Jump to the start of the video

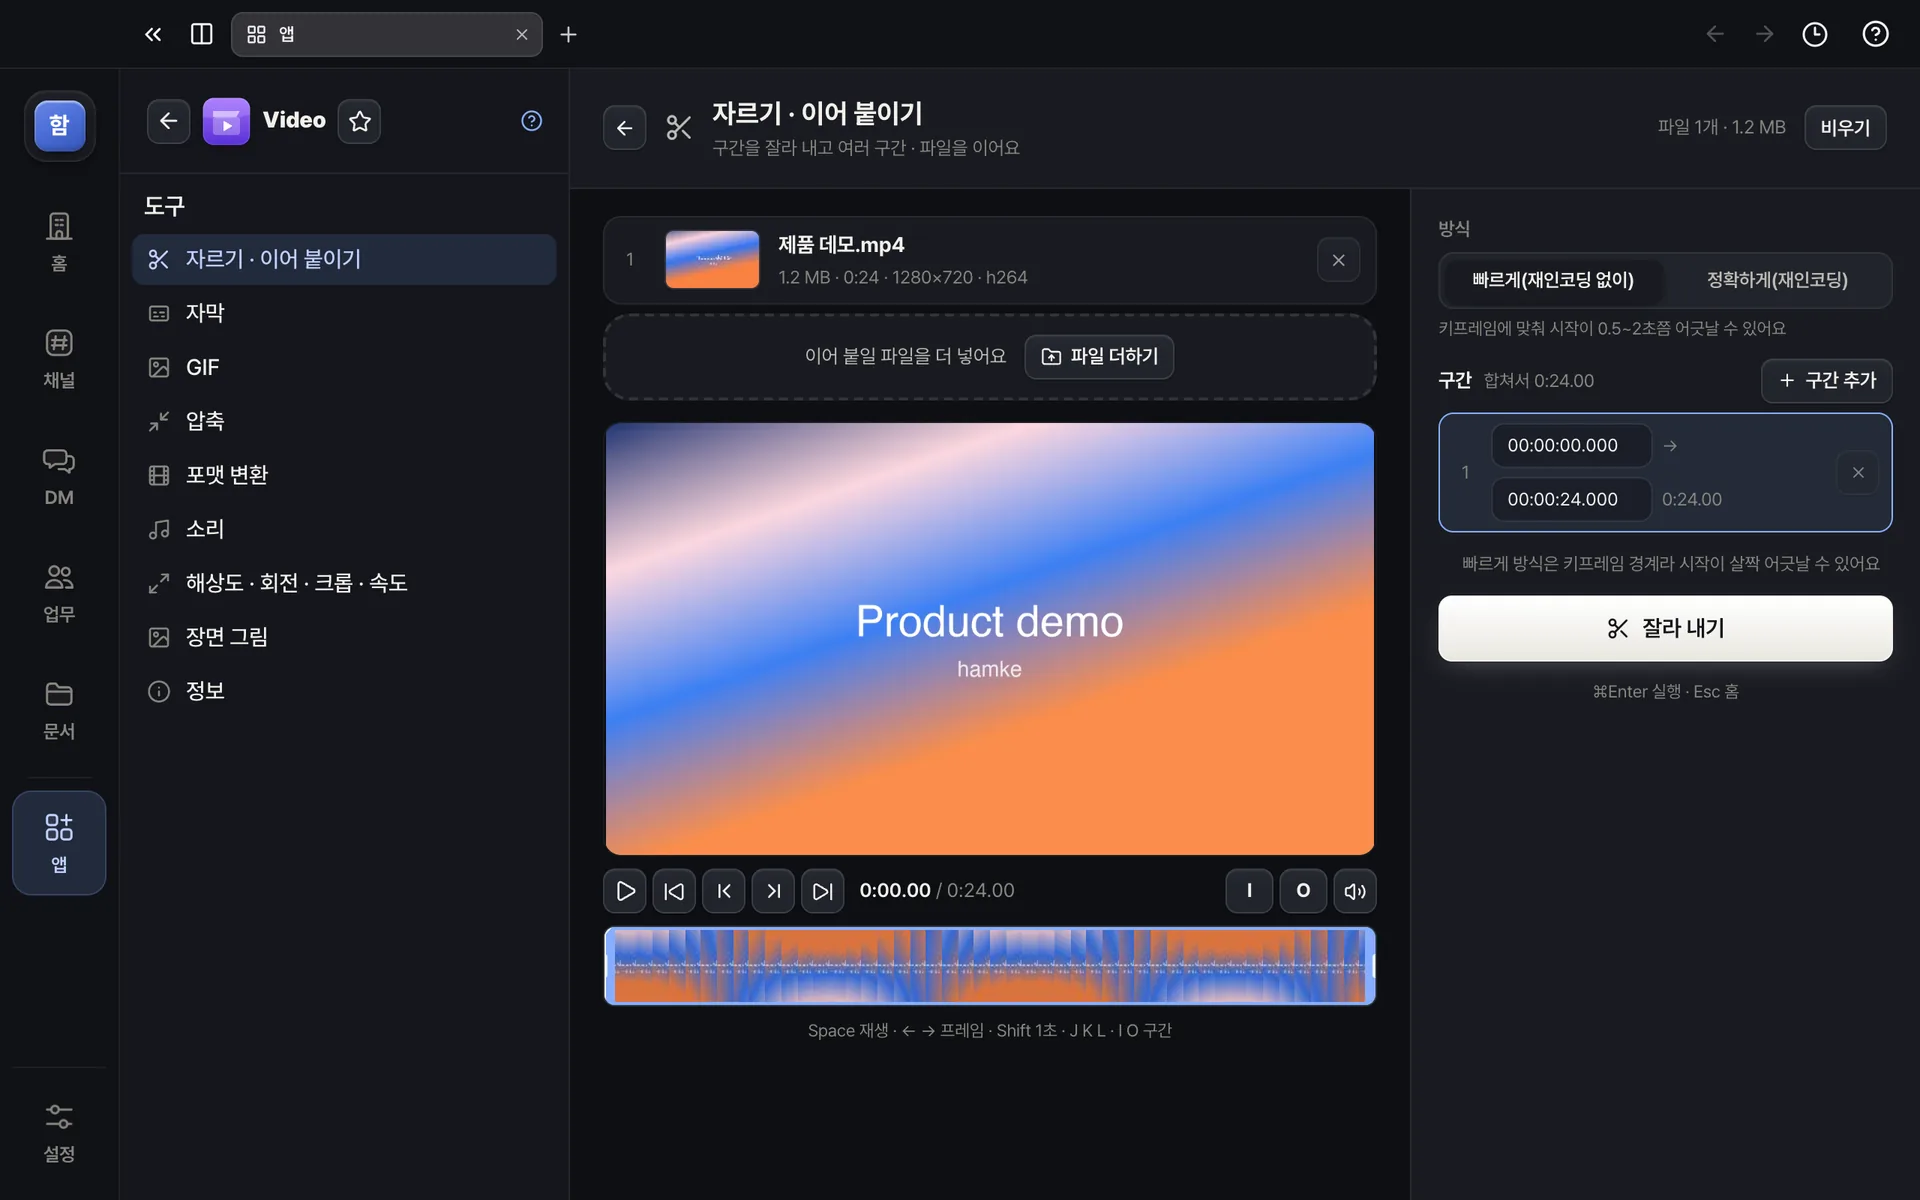pyautogui.click(x=674, y=891)
